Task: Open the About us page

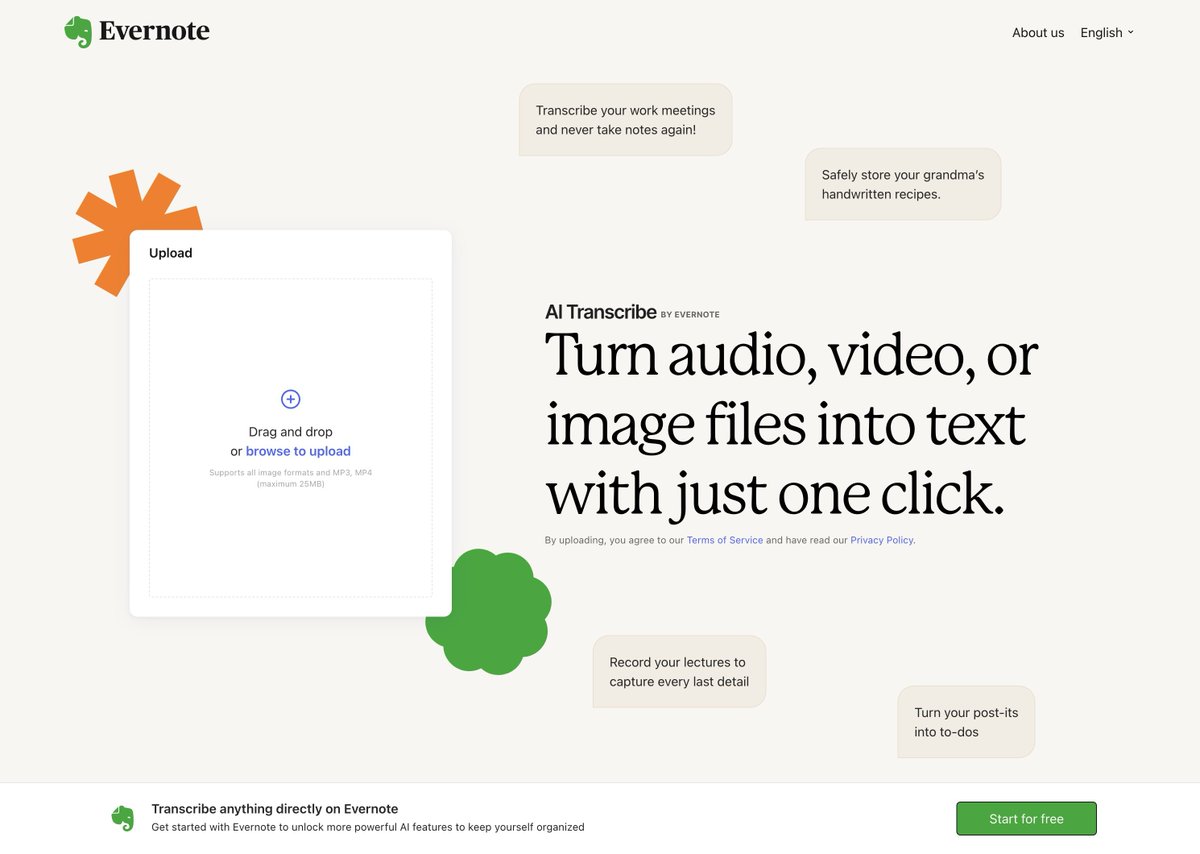Action: pos(1038,32)
